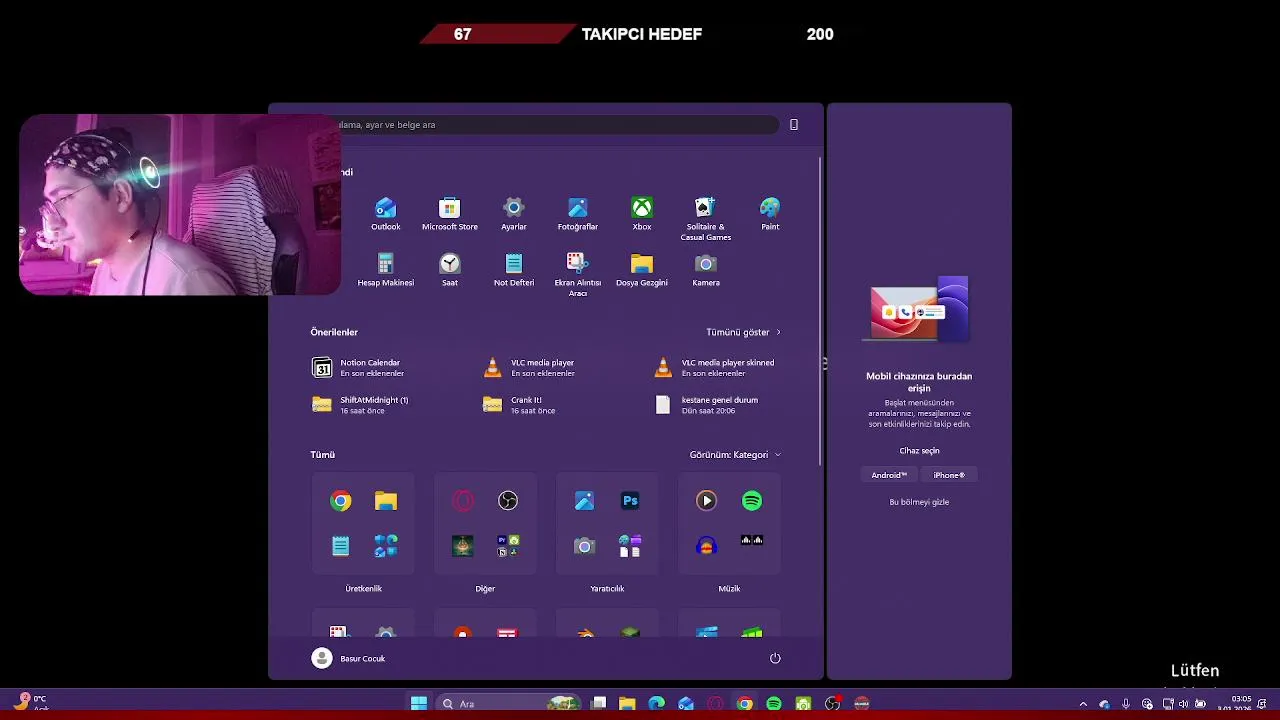The width and height of the screenshot is (1280, 720).
Task: Click the microphone tray icon
Action: (x=1126, y=704)
